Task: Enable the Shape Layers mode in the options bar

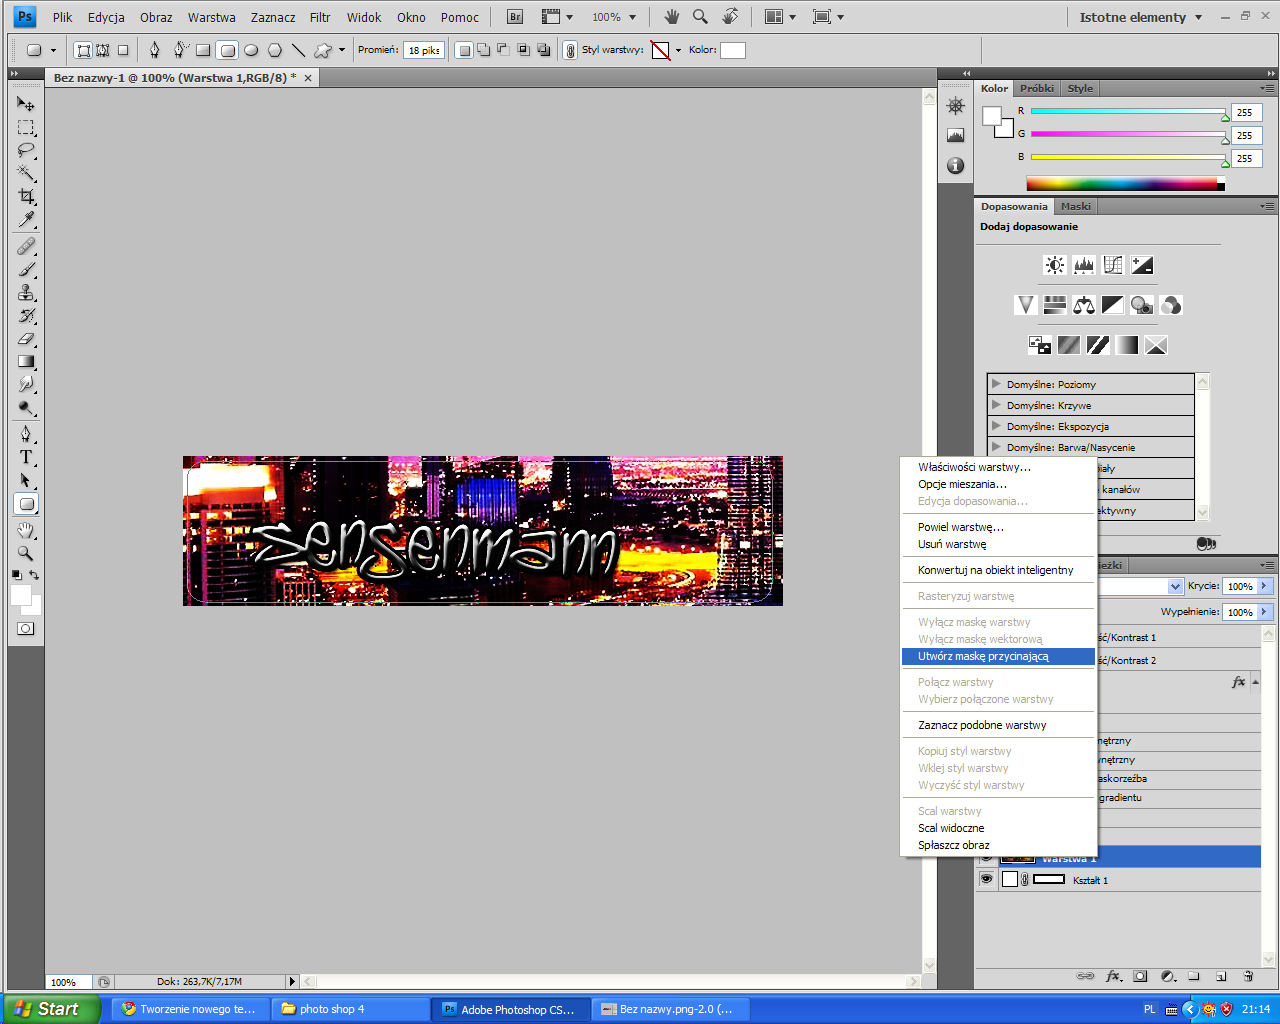Action: pos(84,50)
